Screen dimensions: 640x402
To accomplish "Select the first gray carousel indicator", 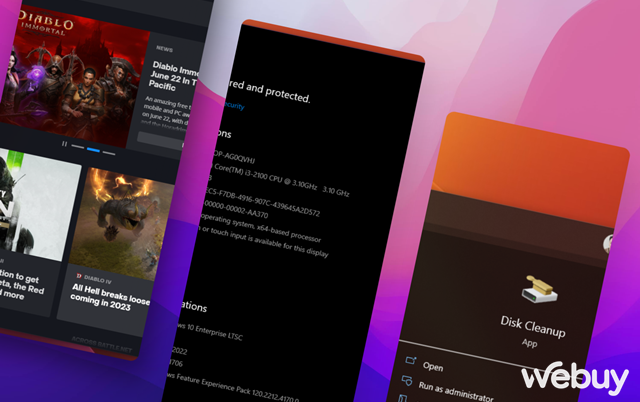I will (x=79, y=147).
